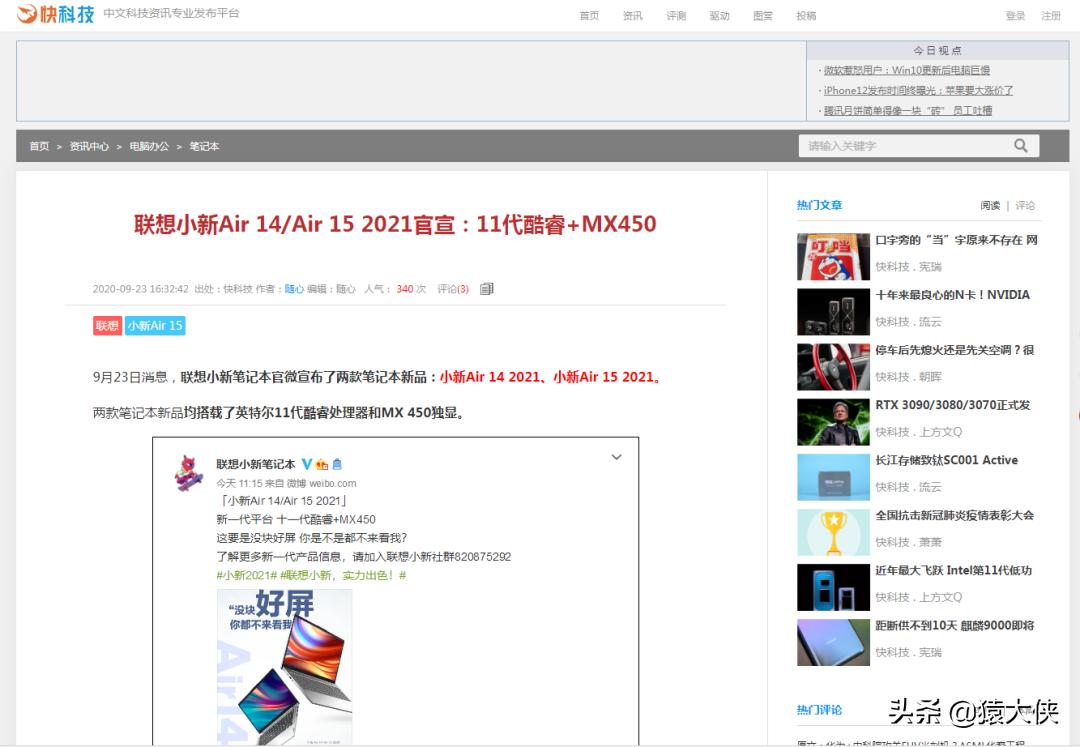Open thumbnail for 口字旁的“当”字 article
This screenshot has height=747, width=1080.
point(833,257)
